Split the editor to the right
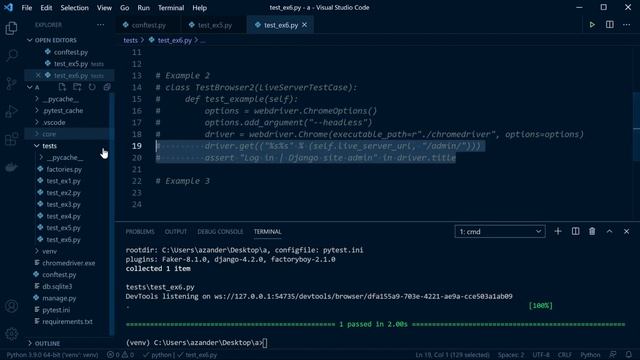 (609, 25)
